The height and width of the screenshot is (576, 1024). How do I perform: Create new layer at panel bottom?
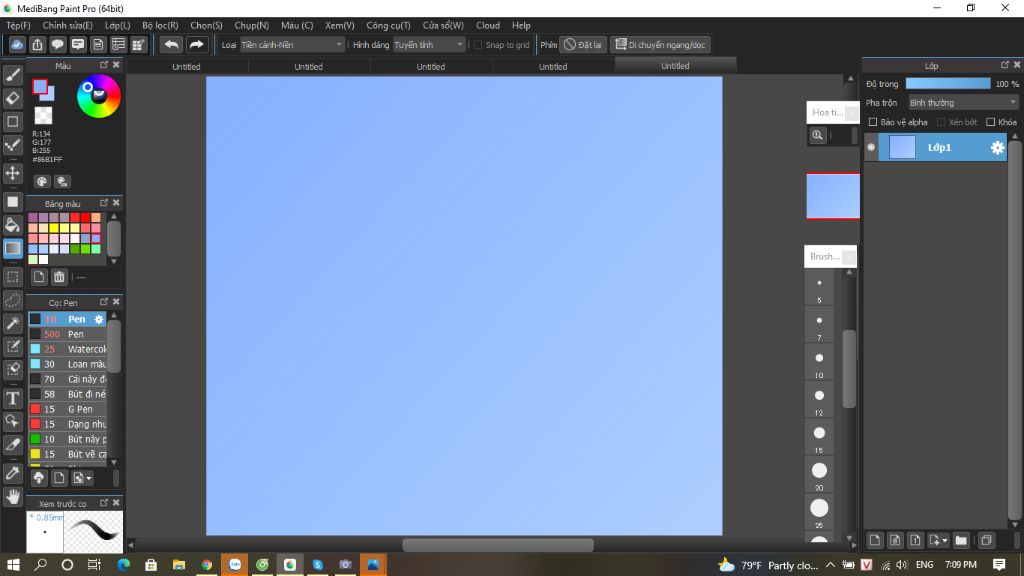[874, 540]
